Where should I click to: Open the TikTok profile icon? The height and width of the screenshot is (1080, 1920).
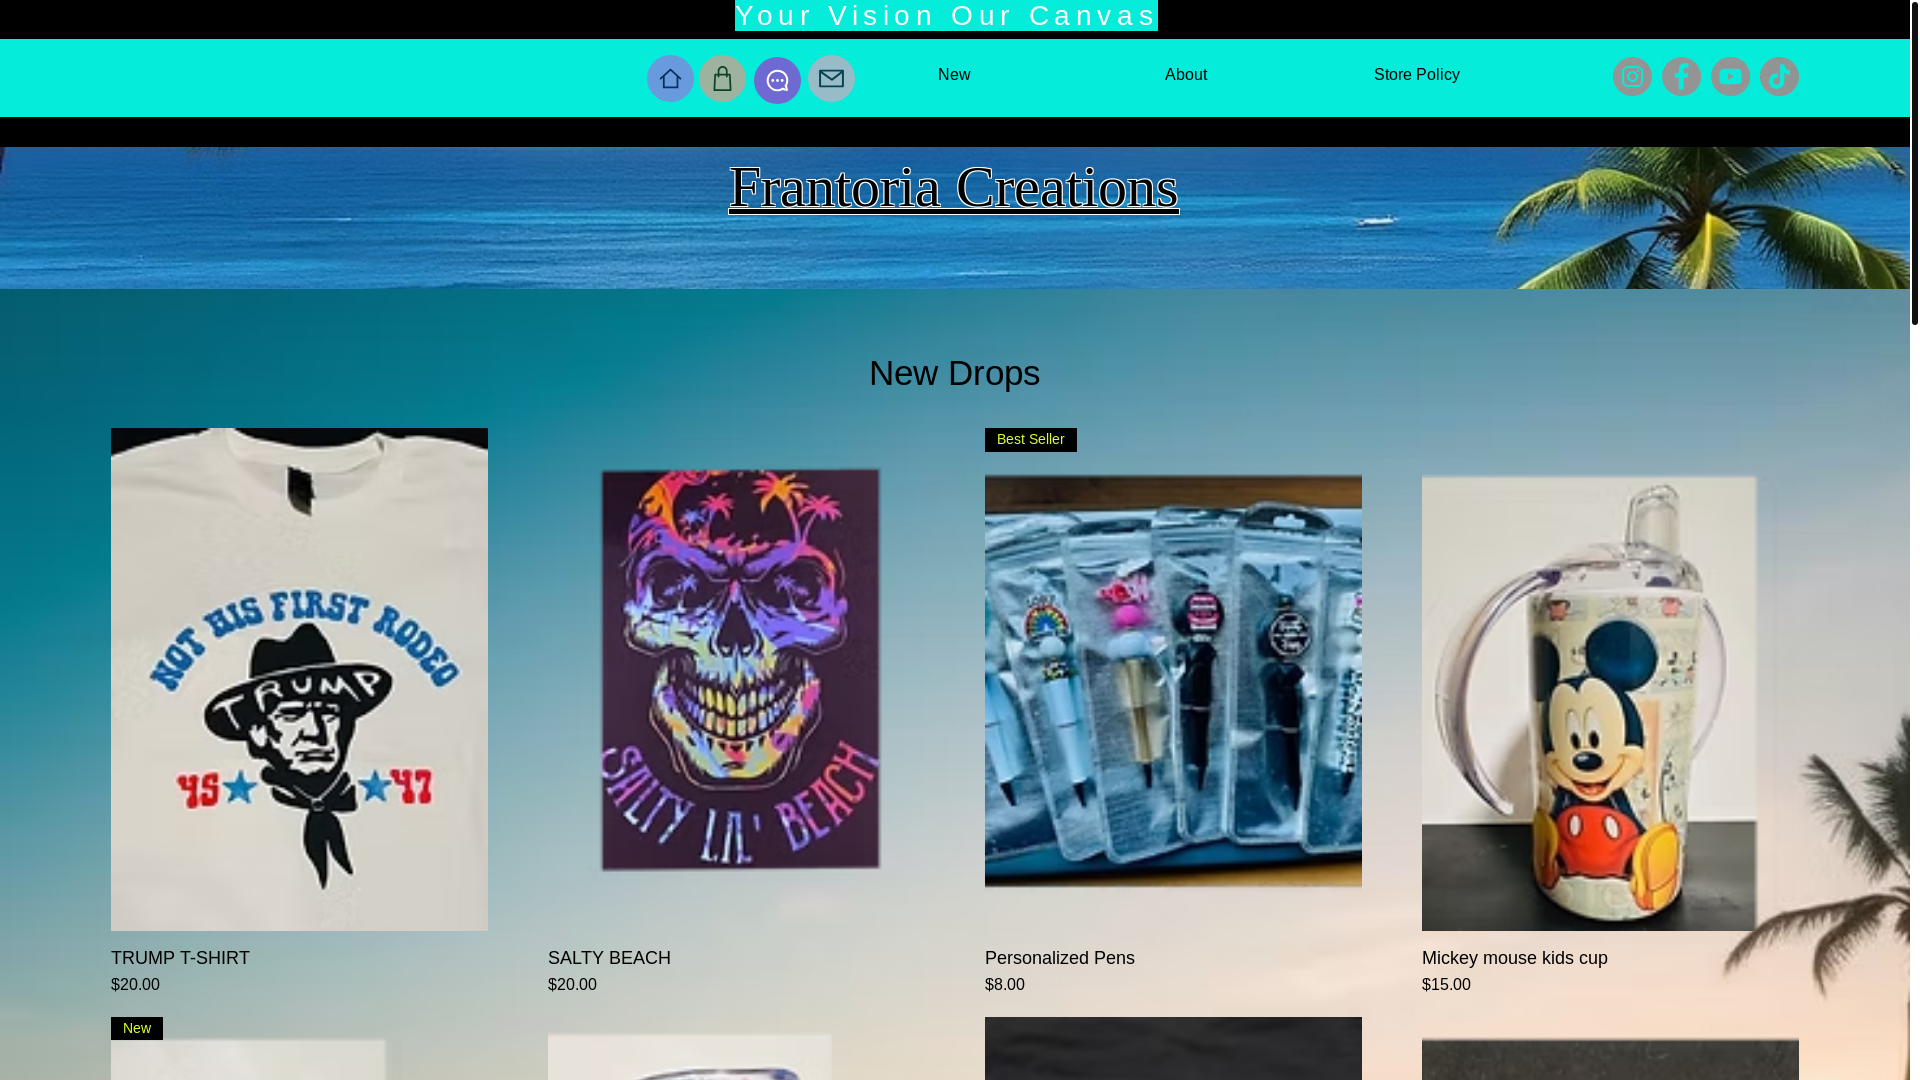coord(1779,76)
